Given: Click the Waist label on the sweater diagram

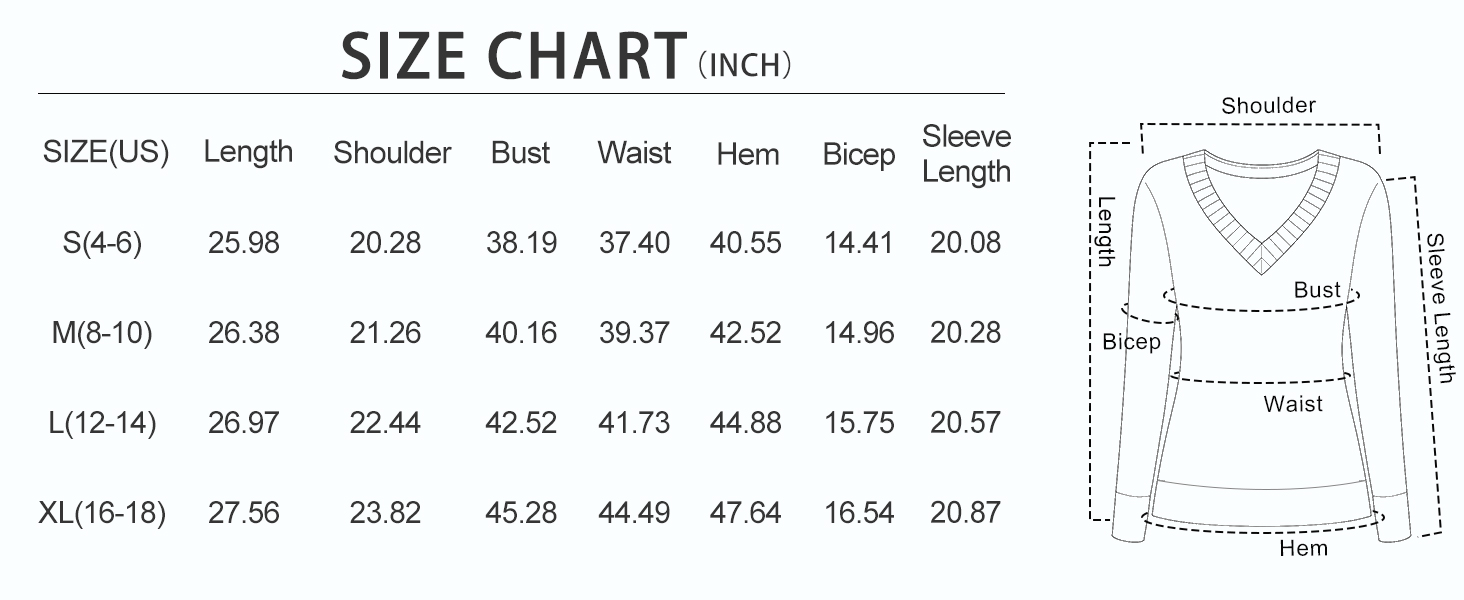Looking at the screenshot, I should click(x=1293, y=404).
